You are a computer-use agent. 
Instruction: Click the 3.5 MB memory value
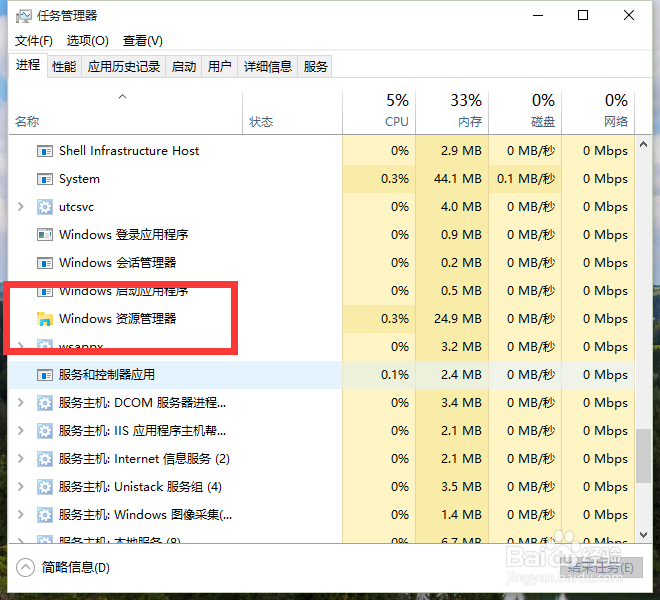[x=461, y=487]
